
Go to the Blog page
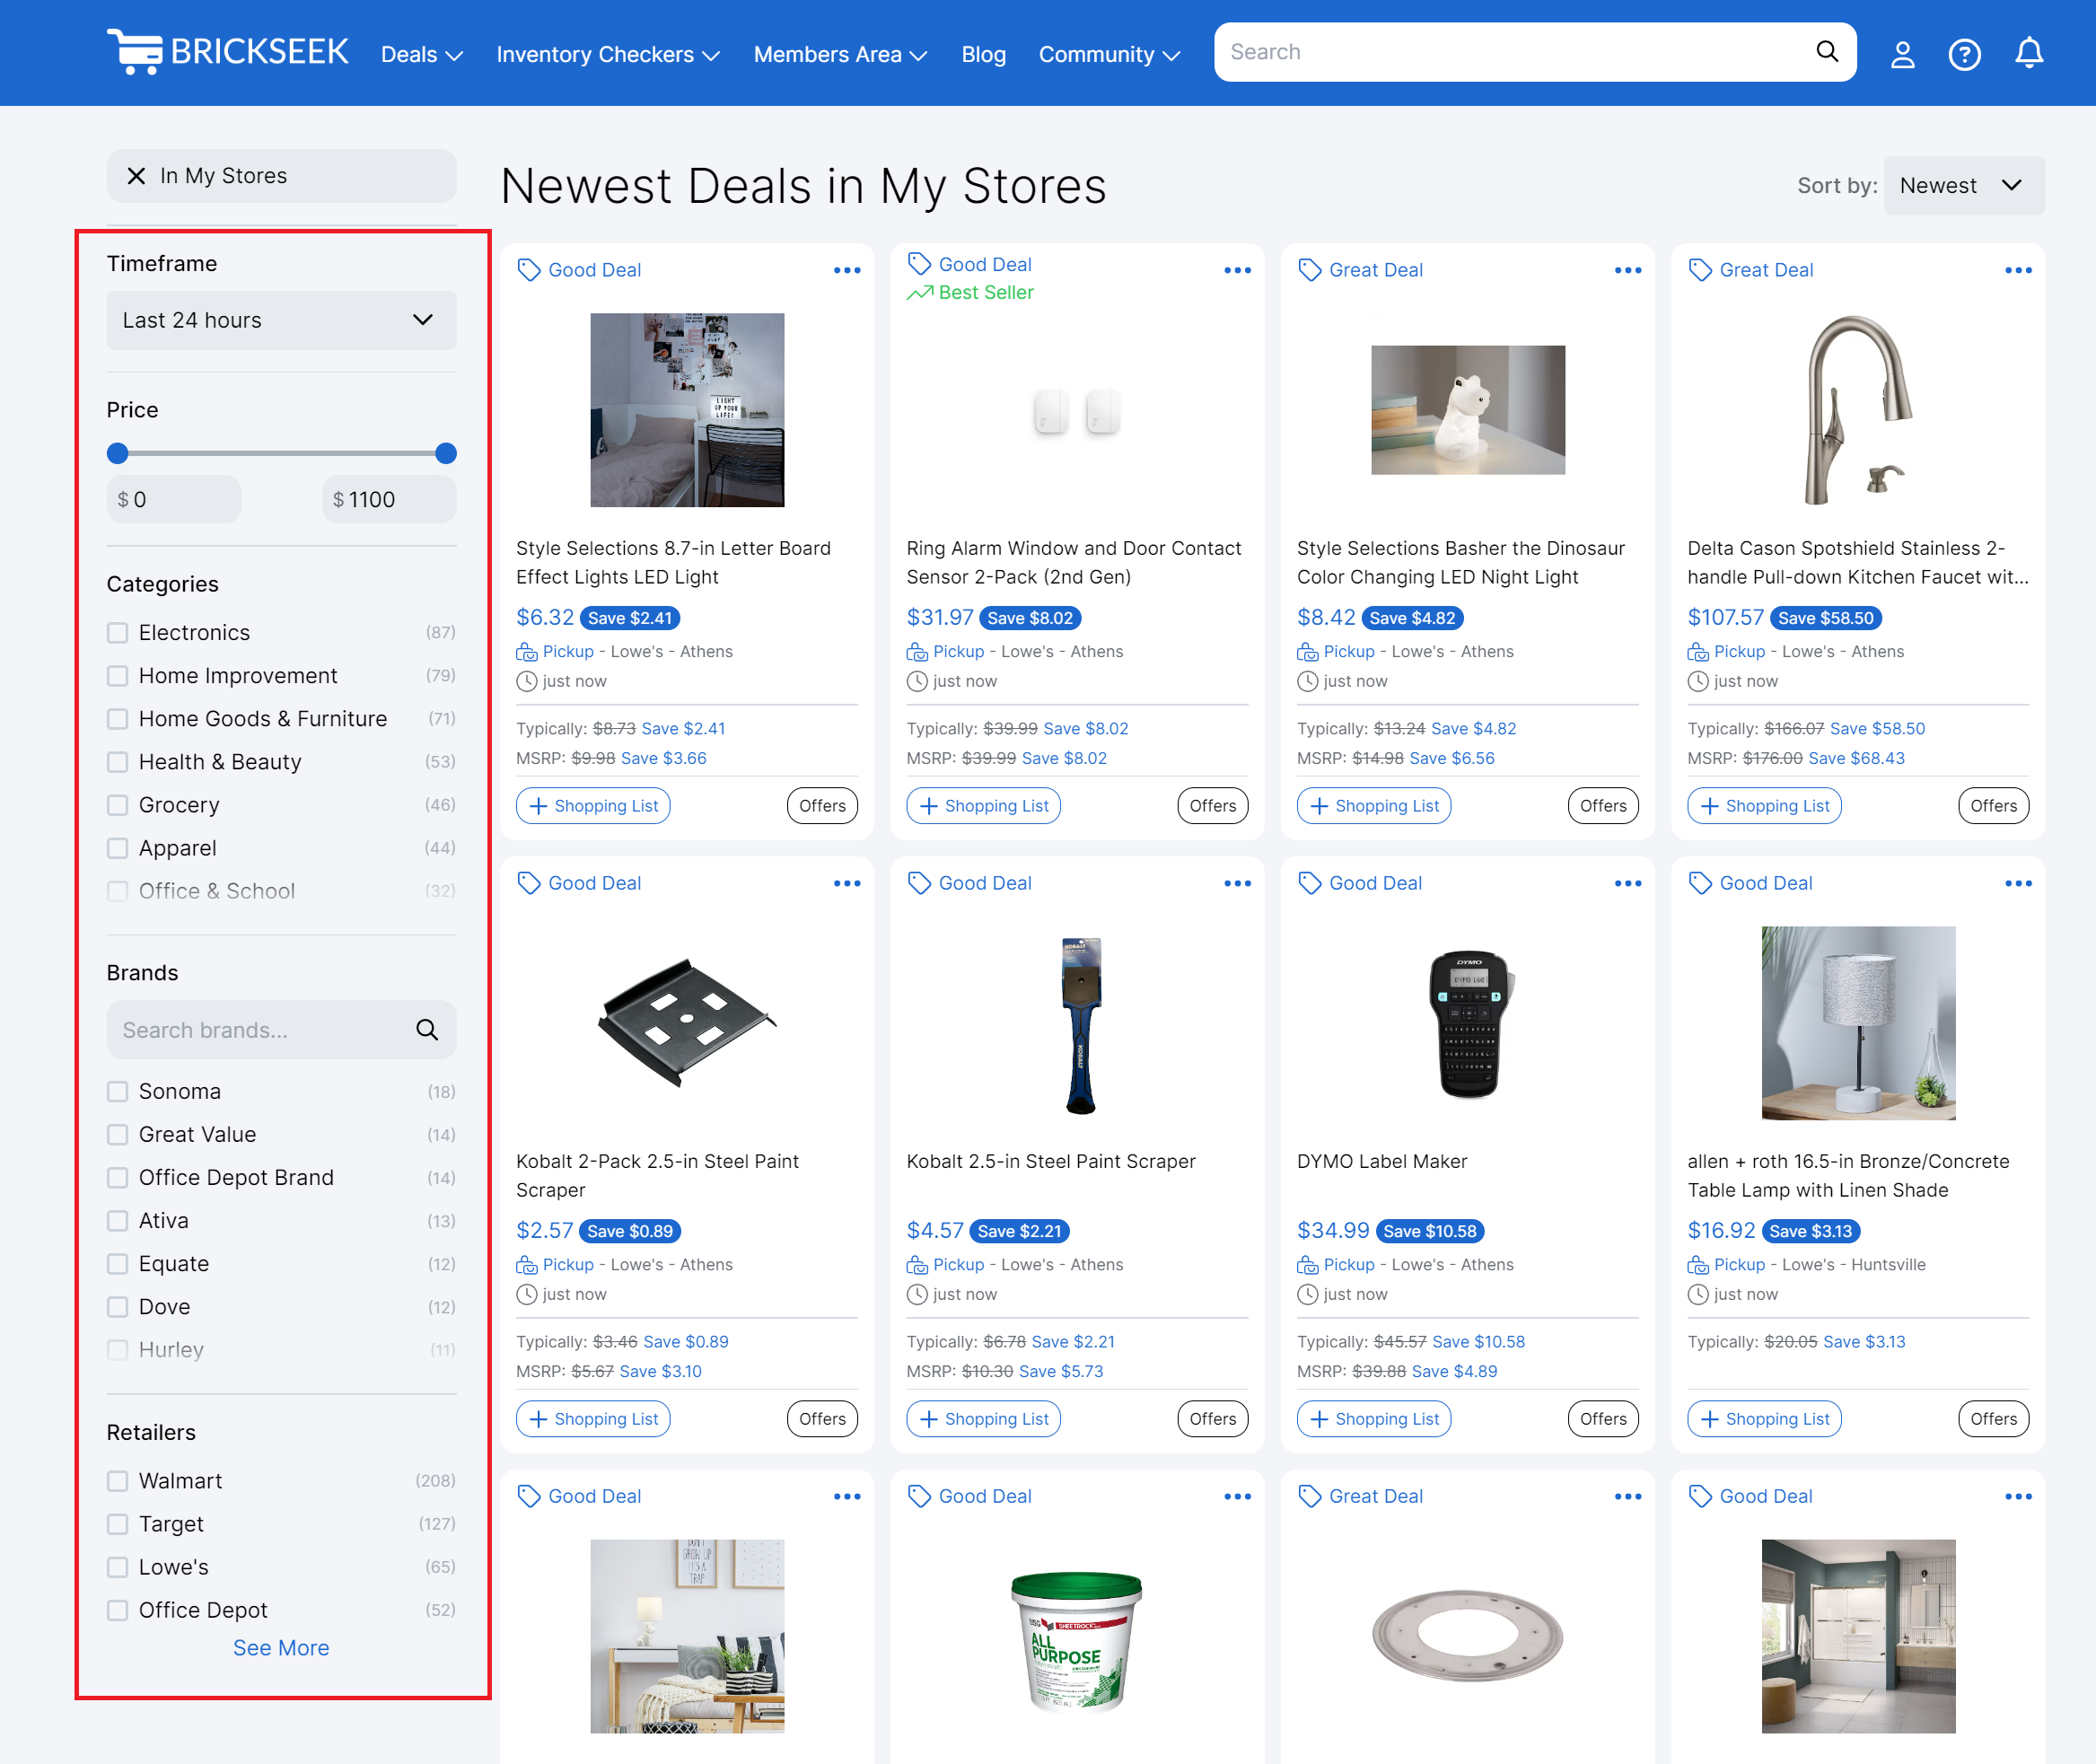click(983, 55)
